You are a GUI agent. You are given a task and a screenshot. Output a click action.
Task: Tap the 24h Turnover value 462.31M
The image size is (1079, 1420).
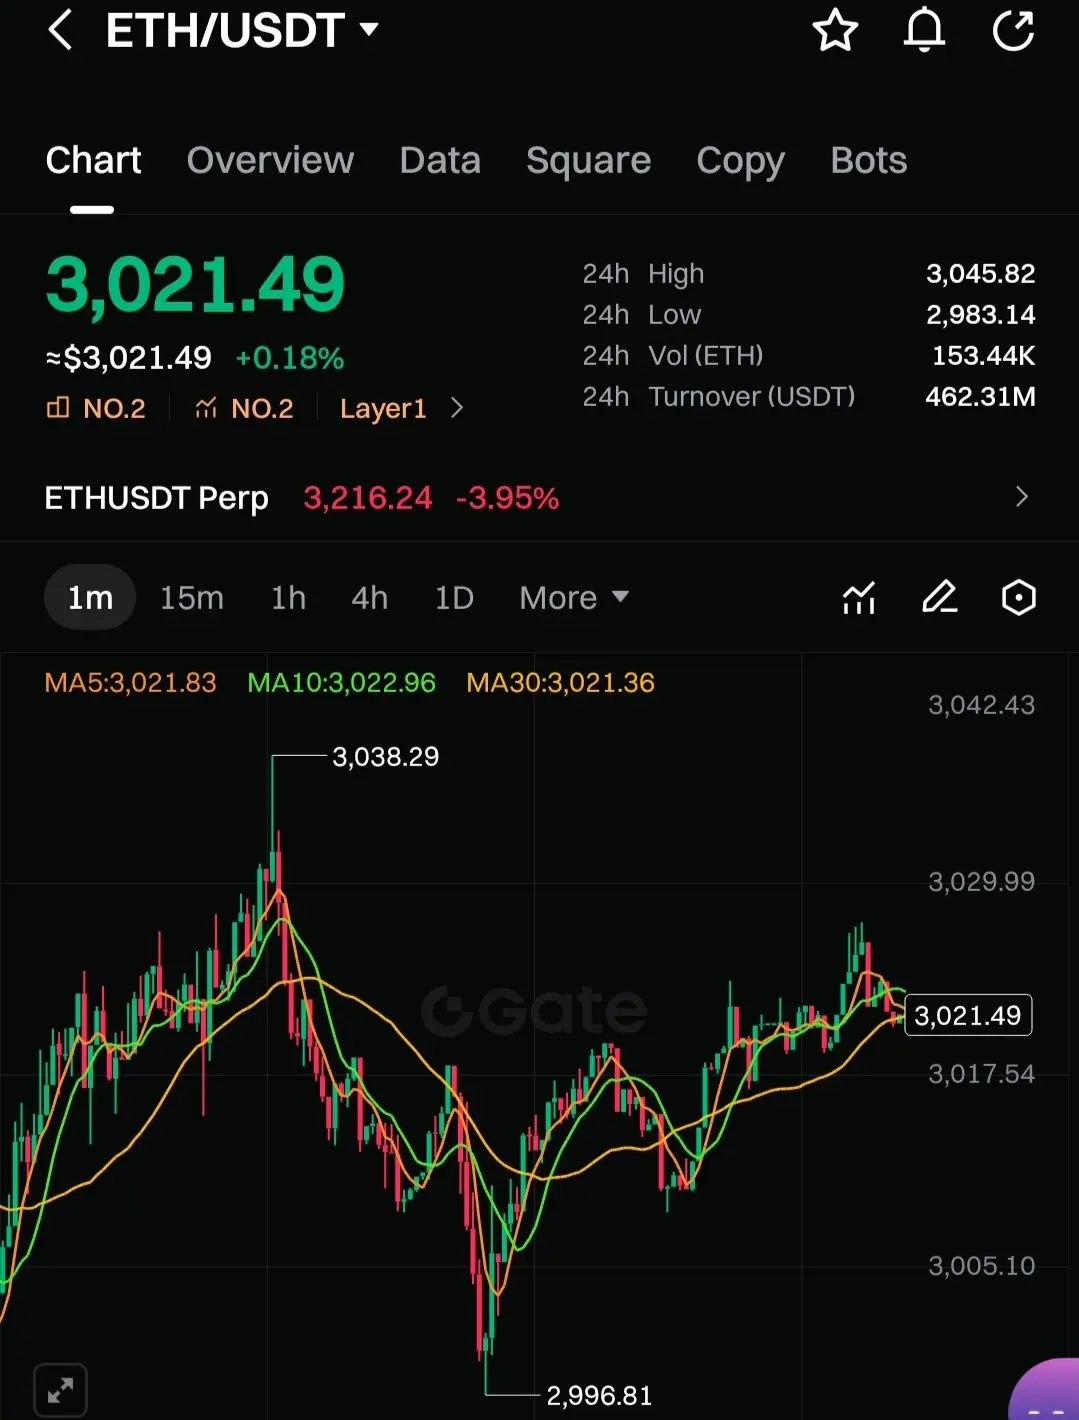[980, 396]
